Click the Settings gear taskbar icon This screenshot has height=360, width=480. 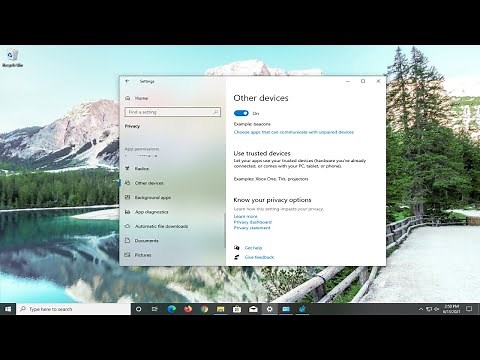(269, 309)
